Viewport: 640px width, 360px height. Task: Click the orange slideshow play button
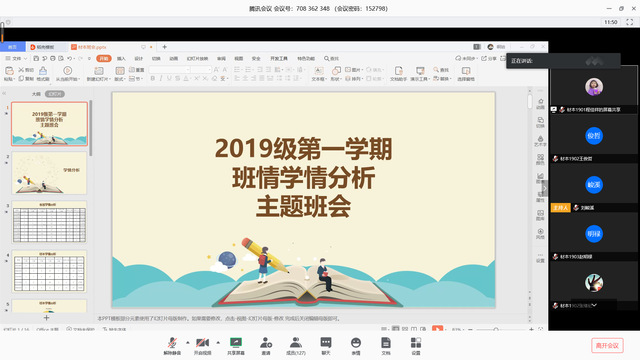(437, 329)
